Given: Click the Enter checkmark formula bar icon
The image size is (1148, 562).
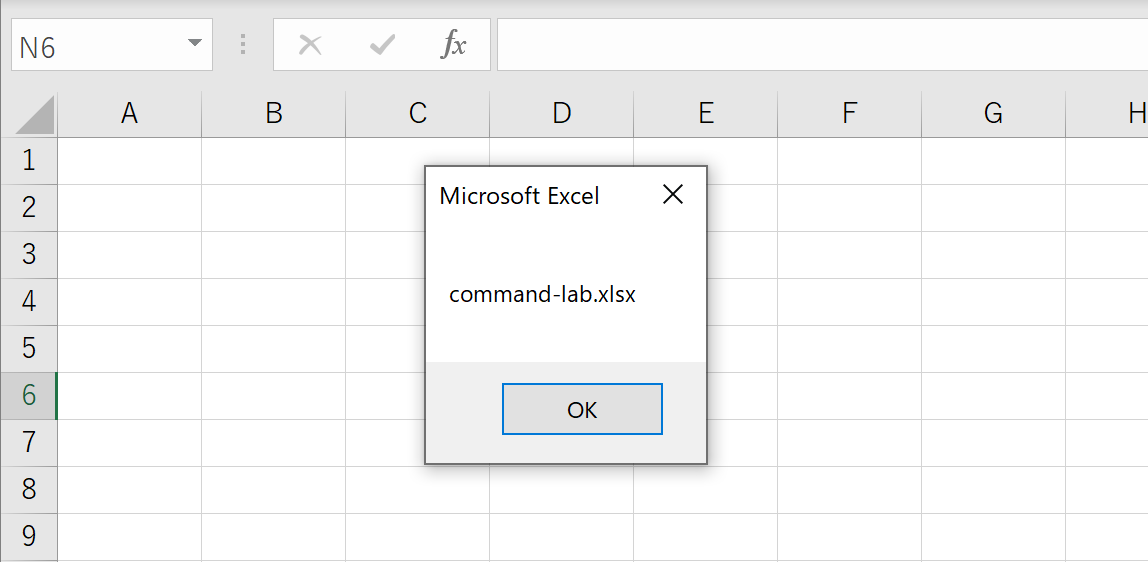Looking at the screenshot, I should 381,45.
